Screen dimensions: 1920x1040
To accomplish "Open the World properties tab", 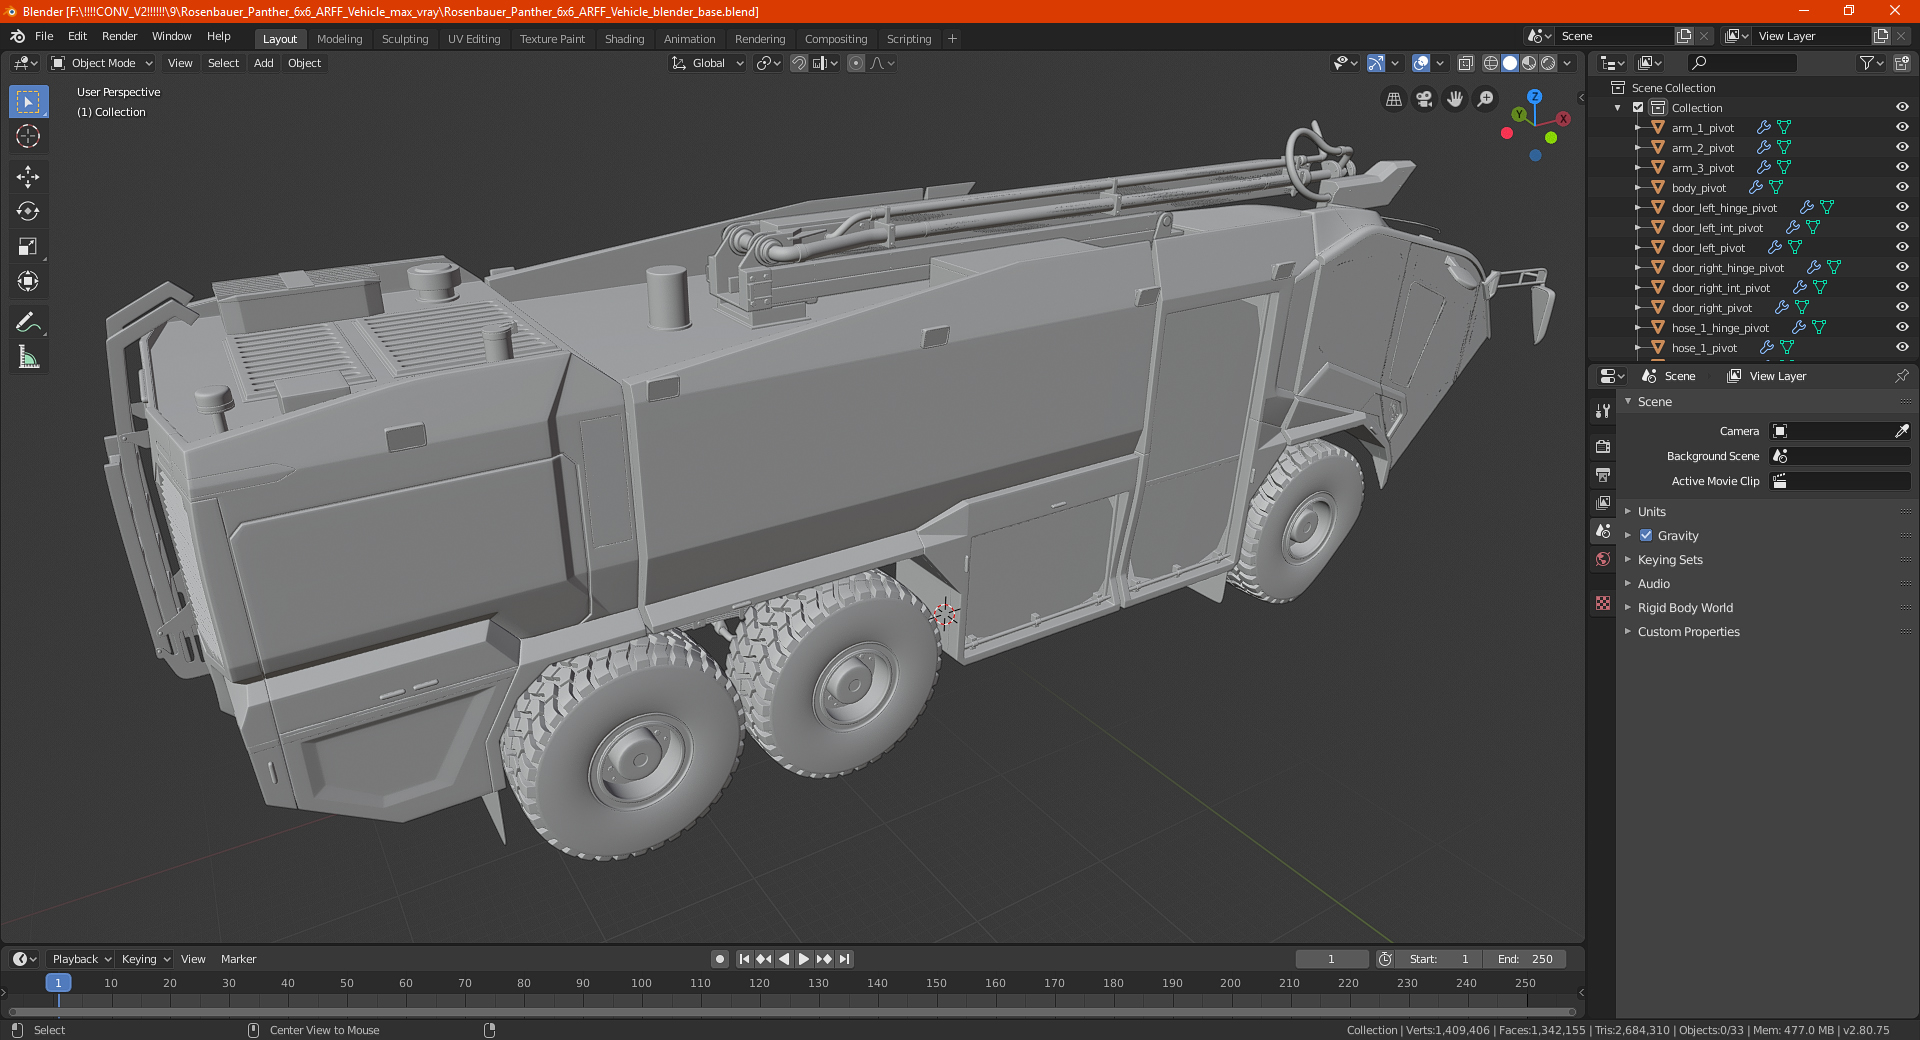I will click(1603, 559).
